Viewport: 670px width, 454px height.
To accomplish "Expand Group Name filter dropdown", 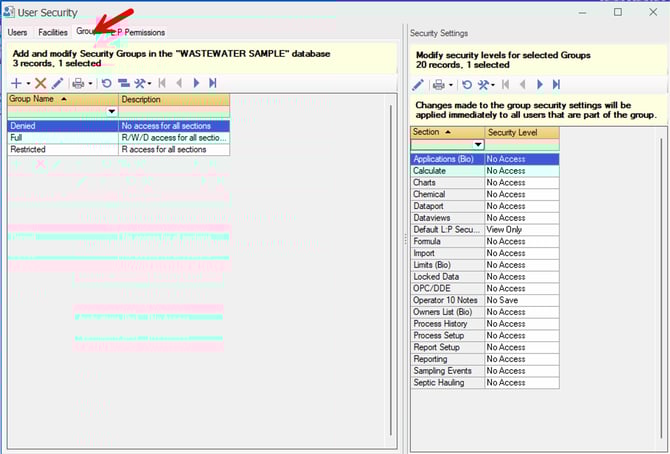I will coord(110,113).
